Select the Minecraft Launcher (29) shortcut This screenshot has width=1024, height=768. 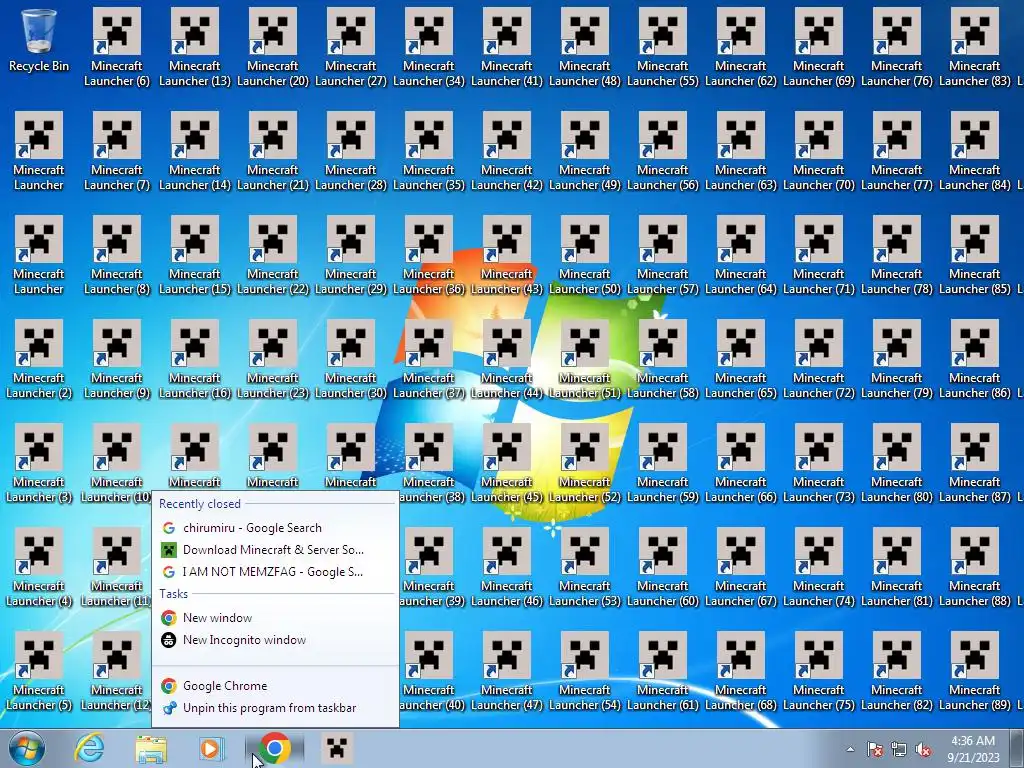tap(351, 255)
